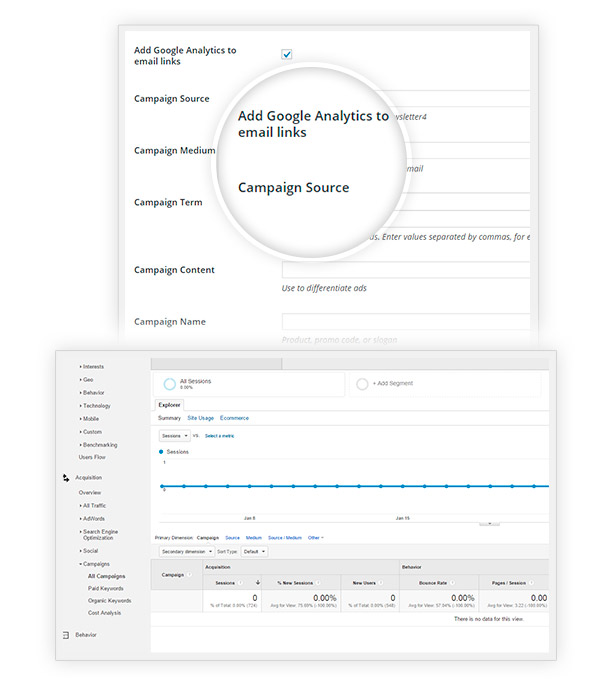Uncheck Add Google Analytics to email links checkbox
Screen dimensions: 603x681
click(x=287, y=54)
